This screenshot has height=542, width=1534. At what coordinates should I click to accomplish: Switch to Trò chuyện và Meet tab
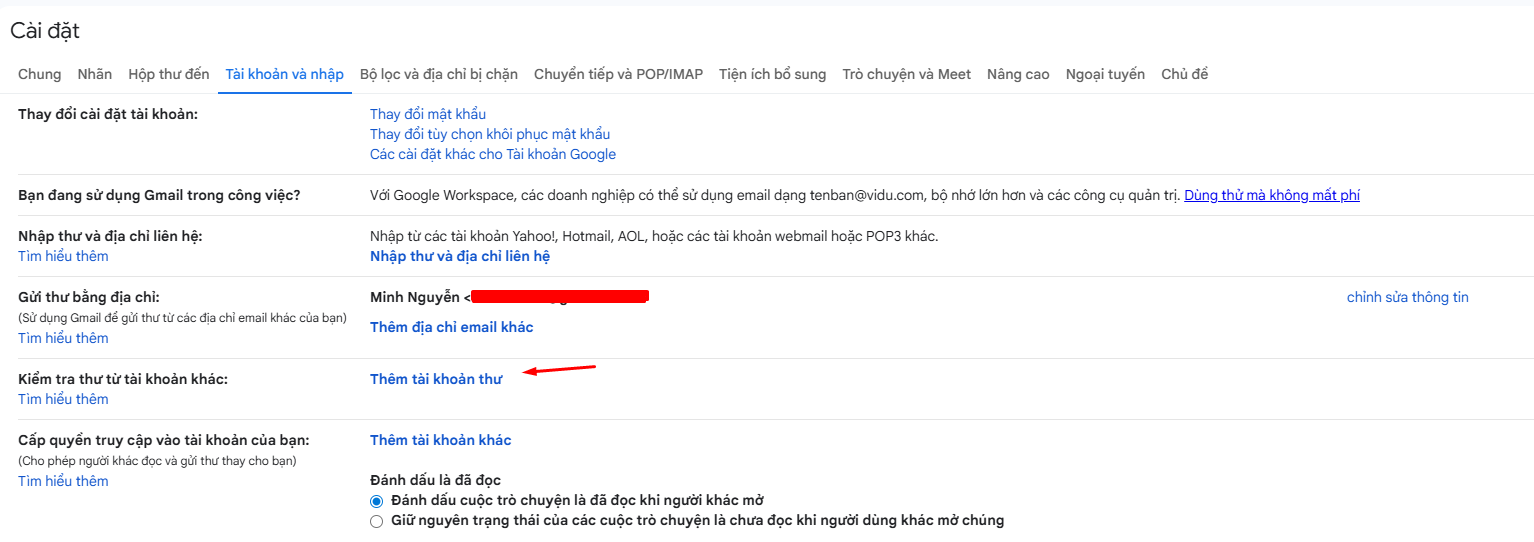click(906, 74)
